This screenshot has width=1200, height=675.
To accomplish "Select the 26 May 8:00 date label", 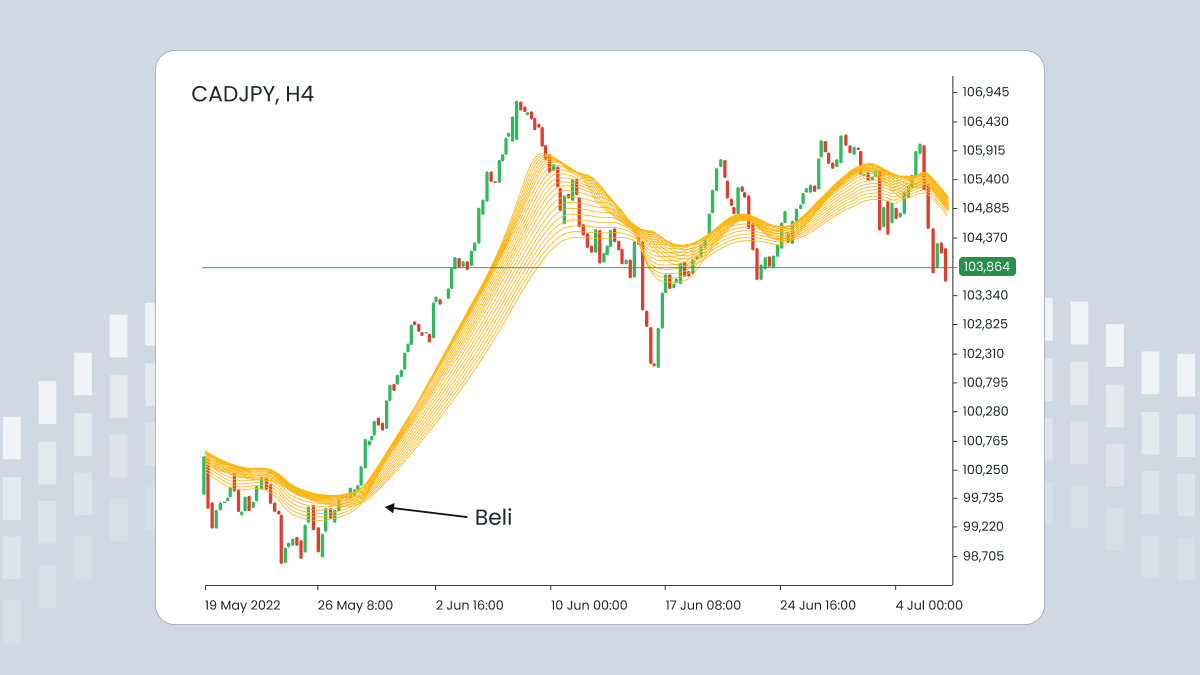I will tap(356, 605).
